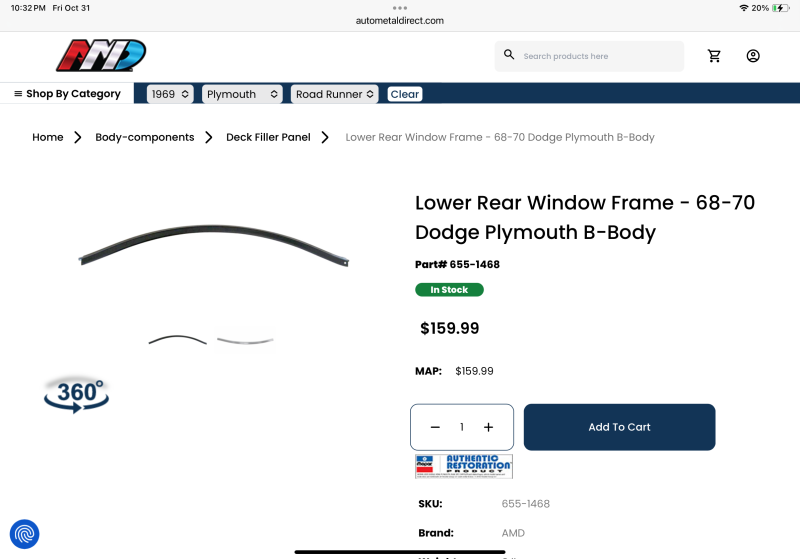Open the 1969 year dropdown
Screen dimensions: 800x559
tap(170, 94)
